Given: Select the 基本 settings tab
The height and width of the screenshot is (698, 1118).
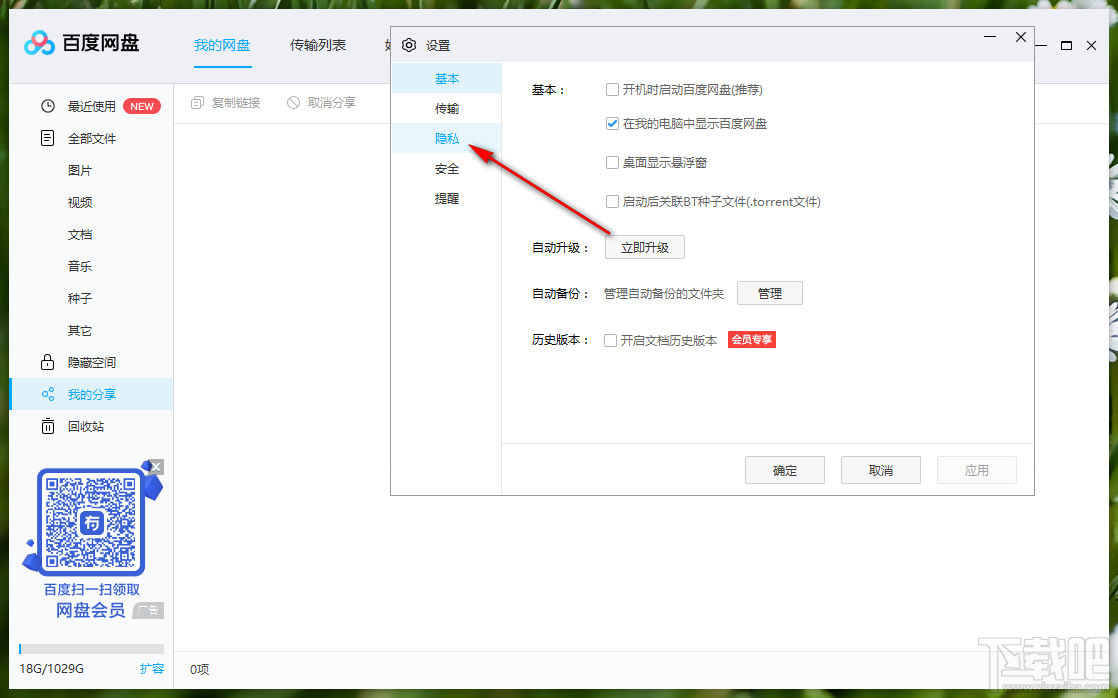Looking at the screenshot, I should pos(446,78).
